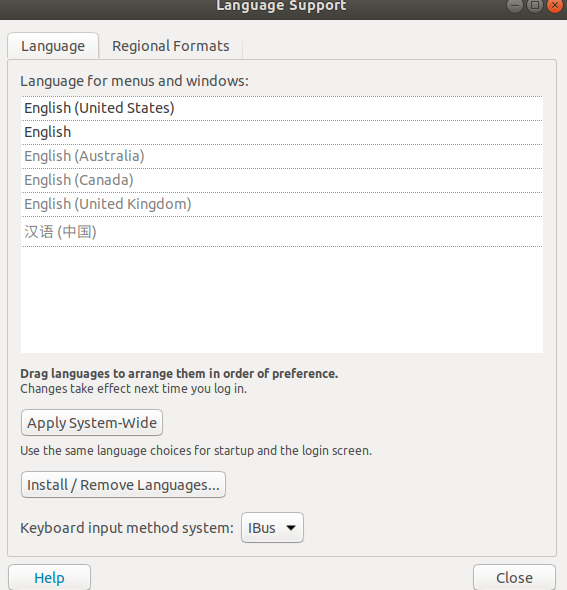This screenshot has height=590, width=567.
Task: Click the Apply System-Wide button
Action: (92, 423)
